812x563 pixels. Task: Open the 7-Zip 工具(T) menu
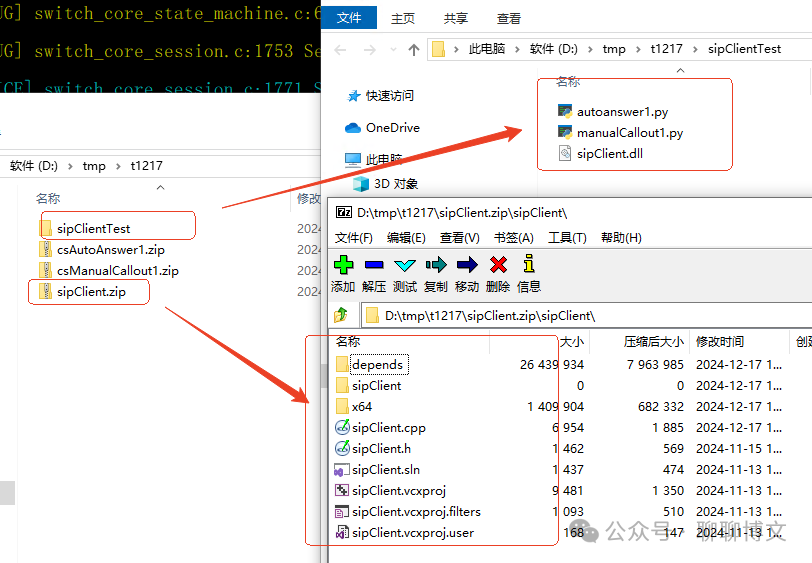pyautogui.click(x=567, y=238)
